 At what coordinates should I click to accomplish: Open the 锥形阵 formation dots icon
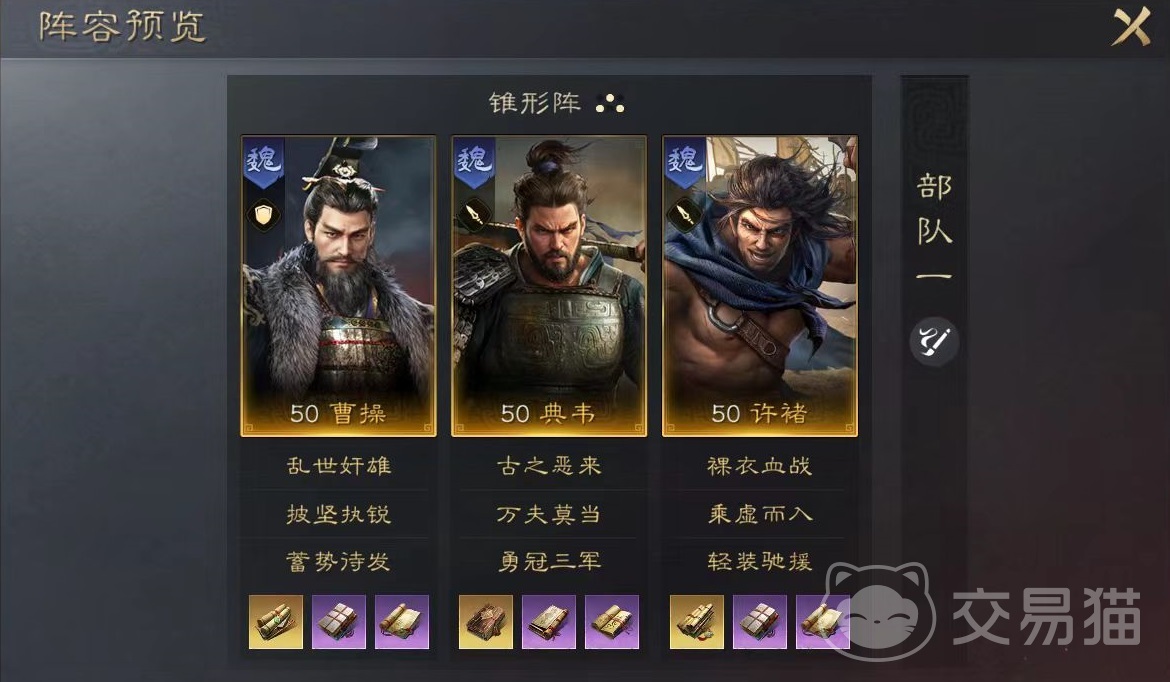pyautogui.click(x=610, y=104)
